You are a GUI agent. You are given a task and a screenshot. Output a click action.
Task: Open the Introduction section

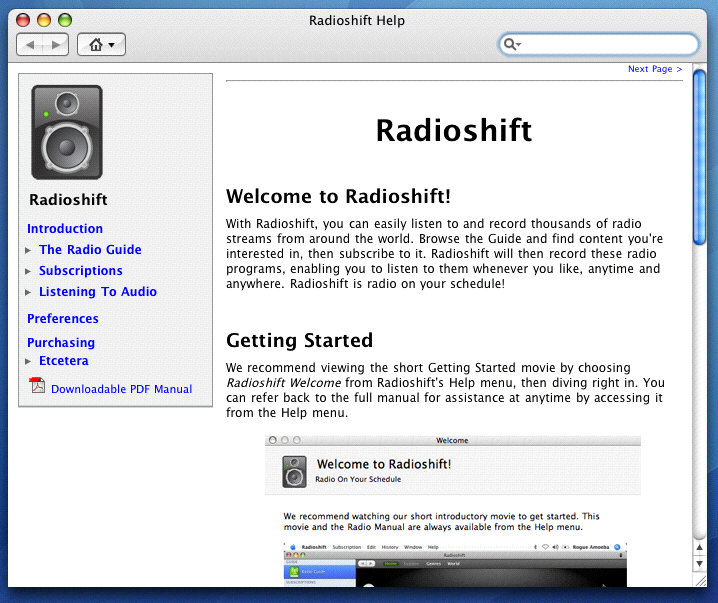coord(65,228)
